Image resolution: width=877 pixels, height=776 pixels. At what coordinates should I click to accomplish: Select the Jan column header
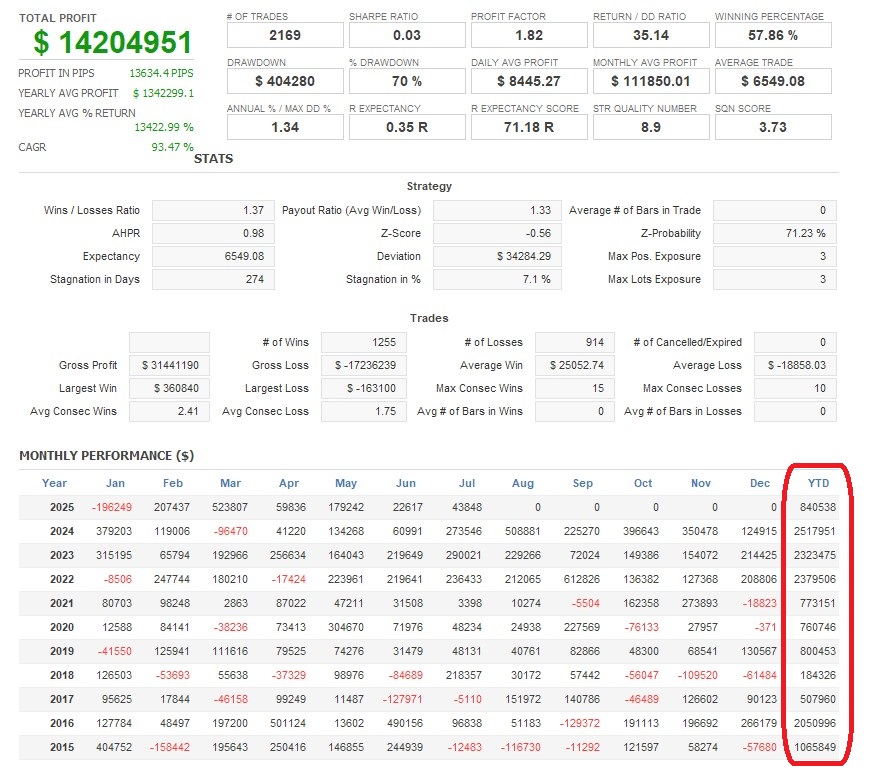(115, 483)
